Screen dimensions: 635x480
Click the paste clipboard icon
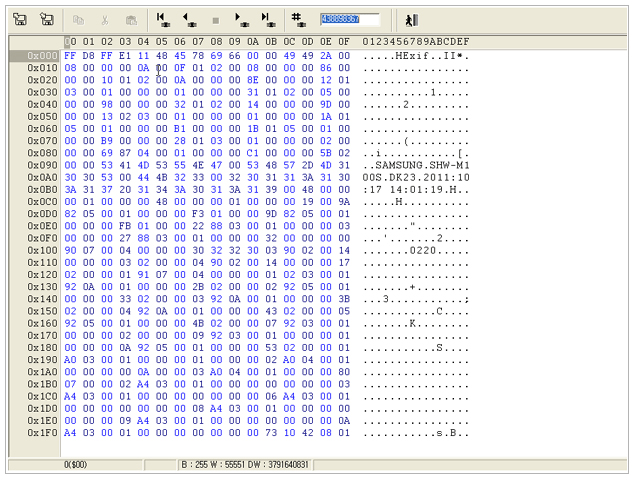[x=131, y=19]
